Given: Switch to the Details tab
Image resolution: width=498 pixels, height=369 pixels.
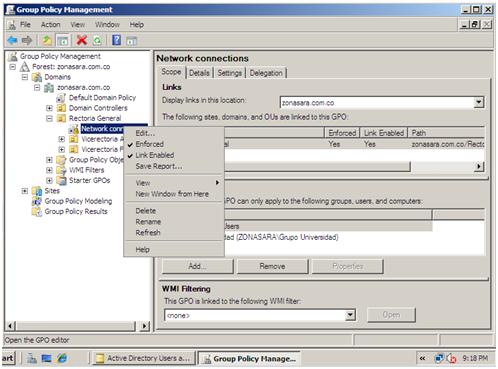Looking at the screenshot, I should point(199,73).
